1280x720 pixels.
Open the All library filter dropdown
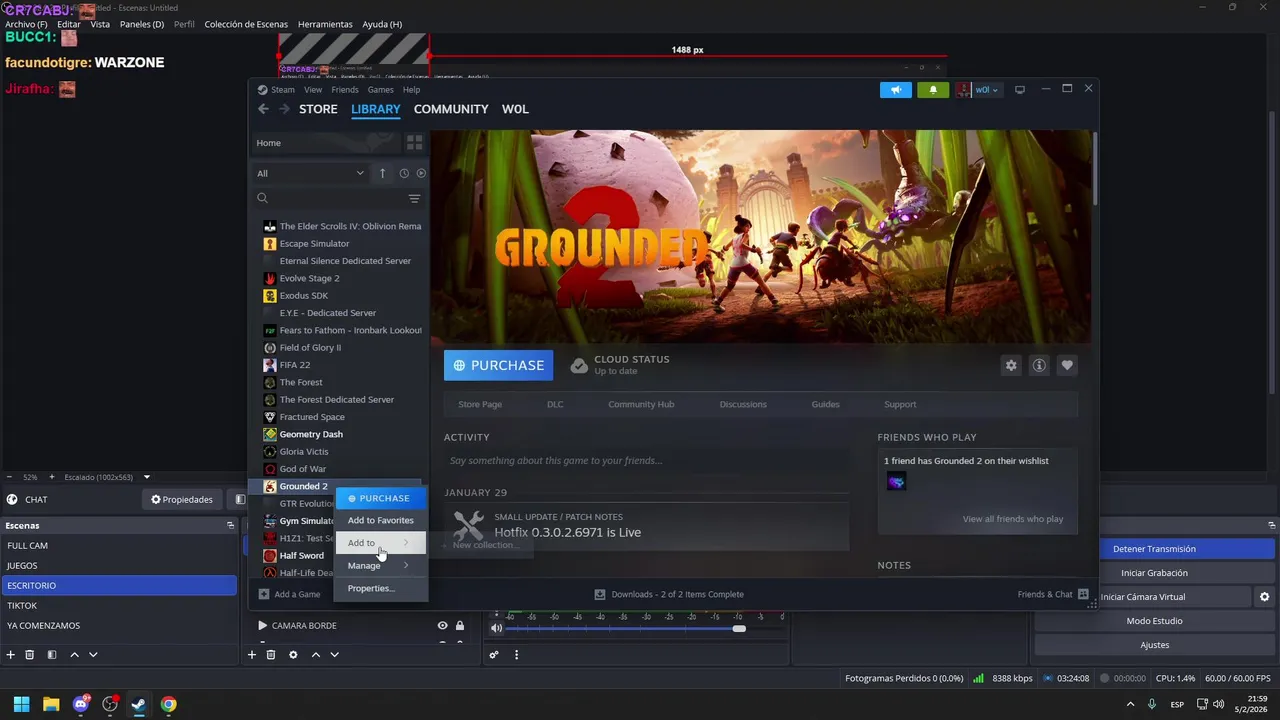pyautogui.click(x=310, y=173)
